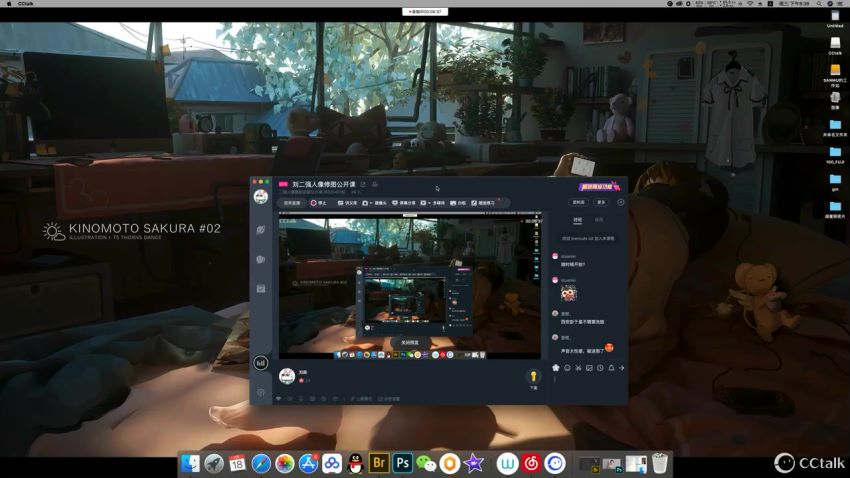Click the whiteboard toolbar button

click(458, 203)
